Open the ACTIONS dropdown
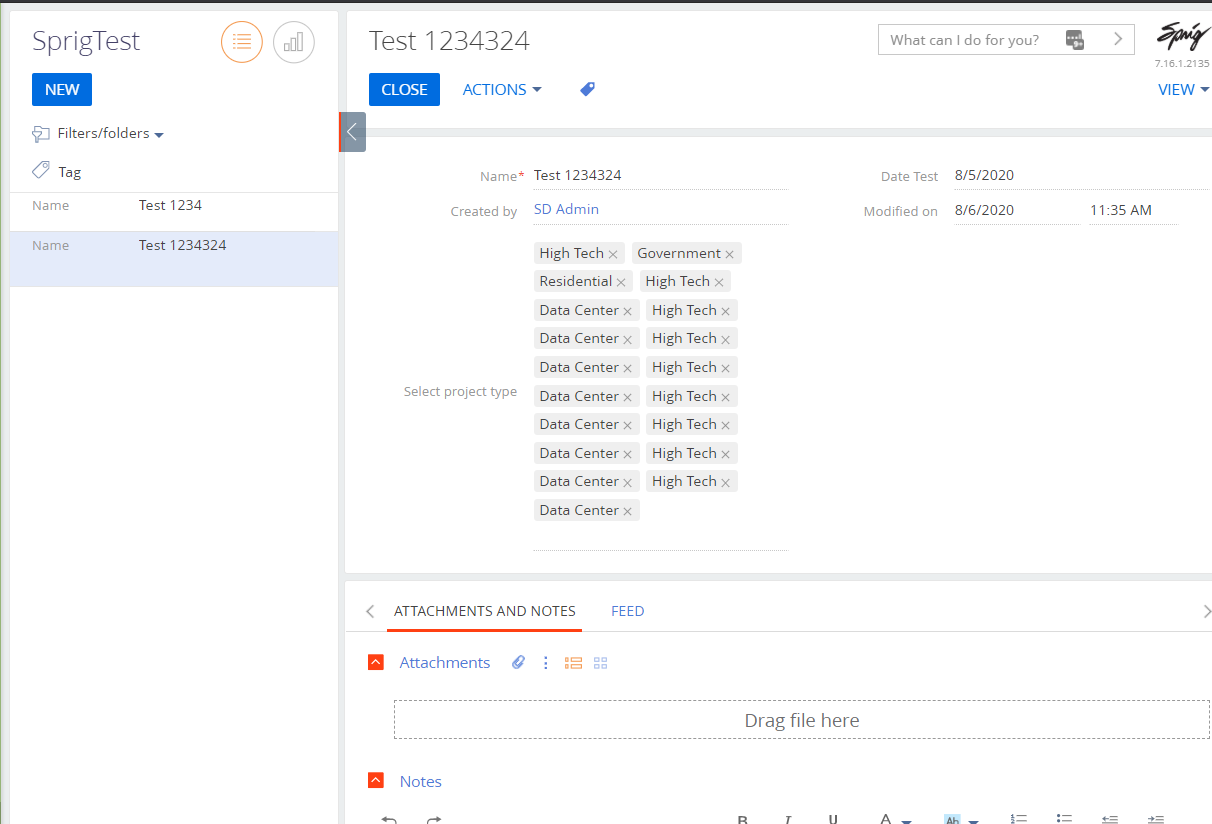Viewport: 1212px width, 824px height. click(x=502, y=89)
